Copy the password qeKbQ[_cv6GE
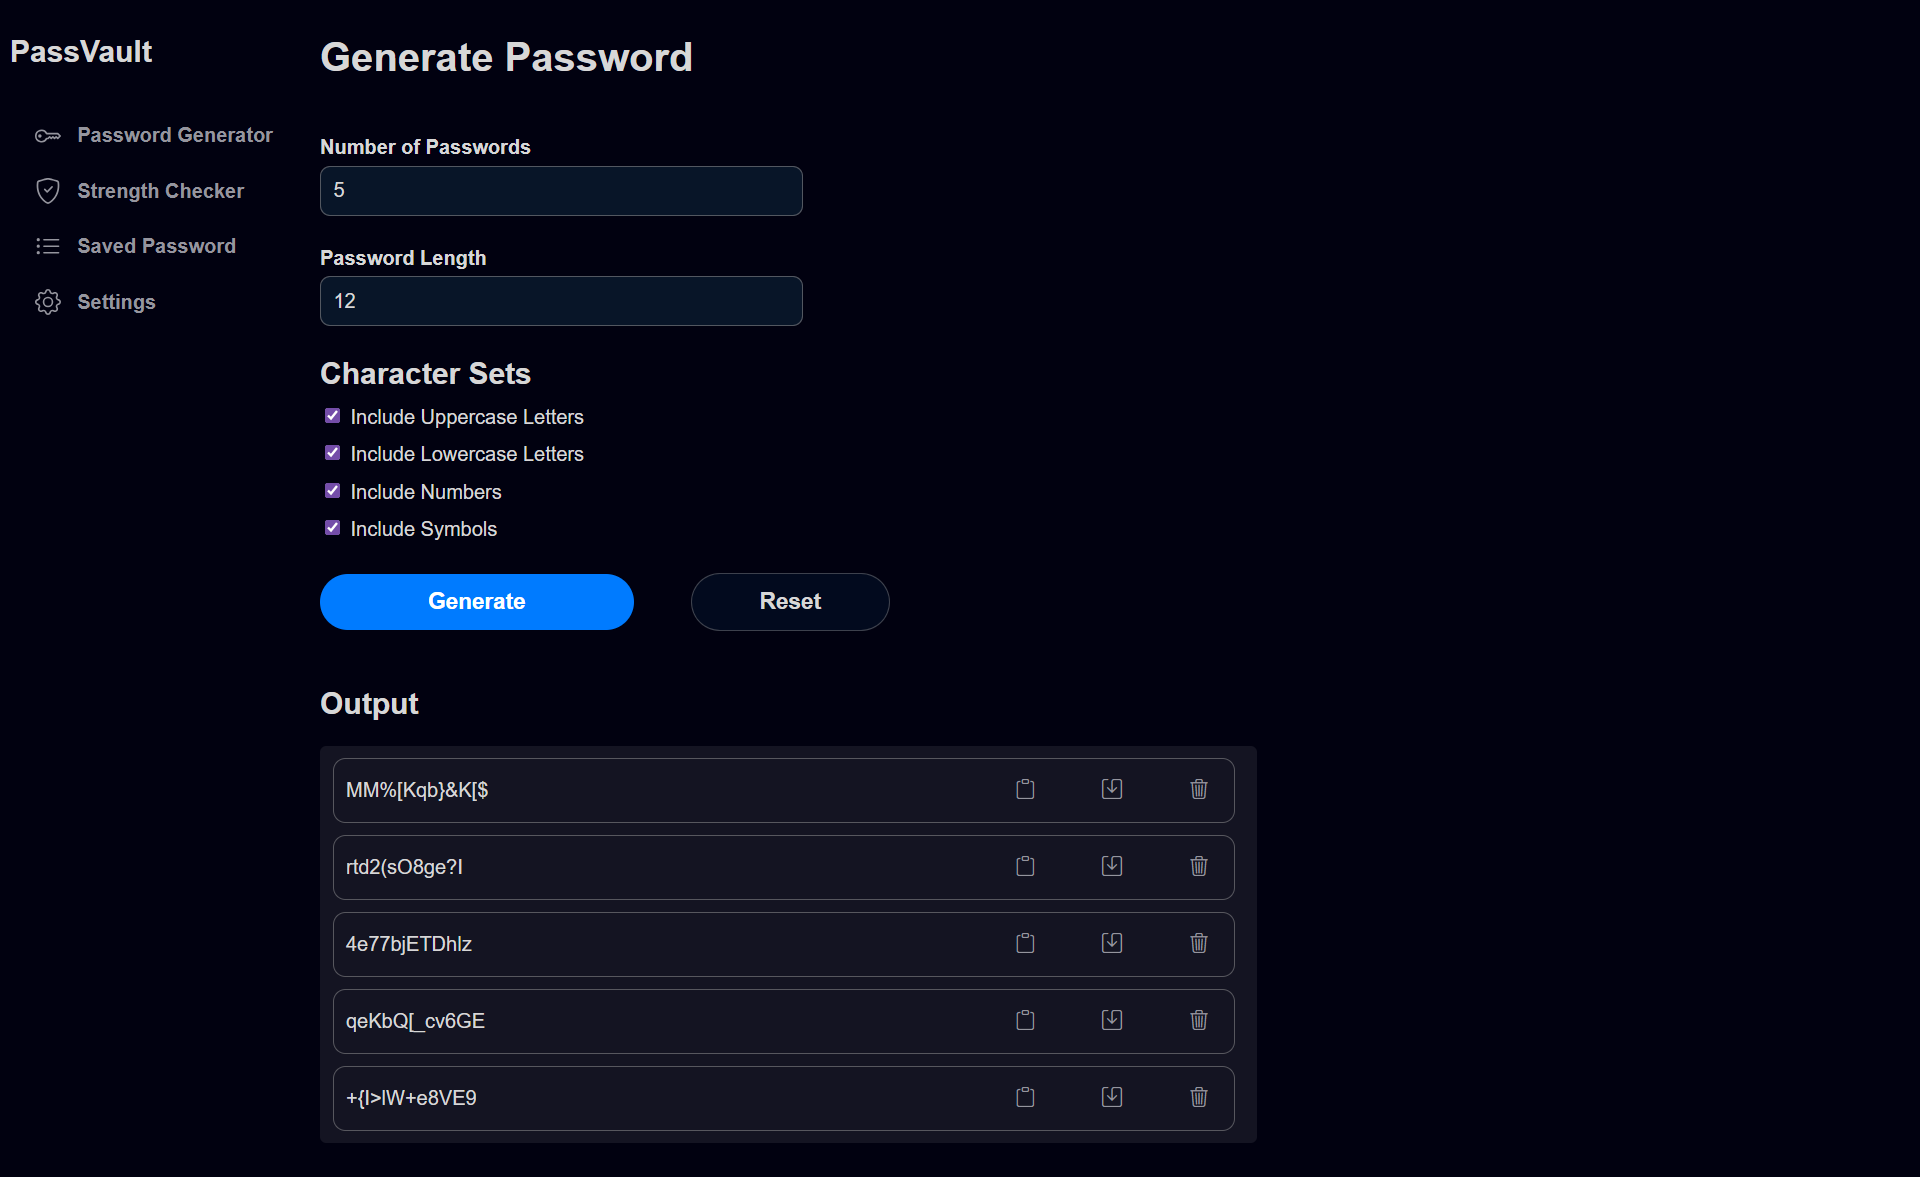Image resolution: width=1920 pixels, height=1177 pixels. tap(1024, 1021)
